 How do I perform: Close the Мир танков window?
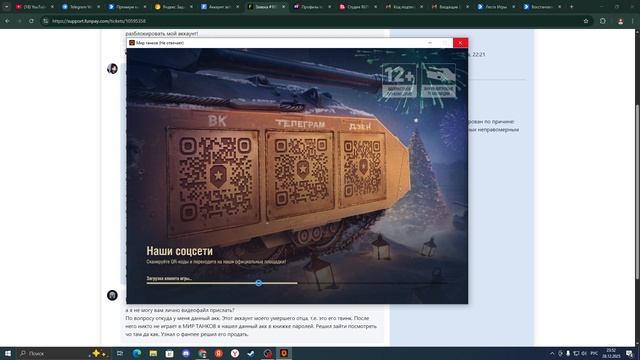(x=460, y=42)
